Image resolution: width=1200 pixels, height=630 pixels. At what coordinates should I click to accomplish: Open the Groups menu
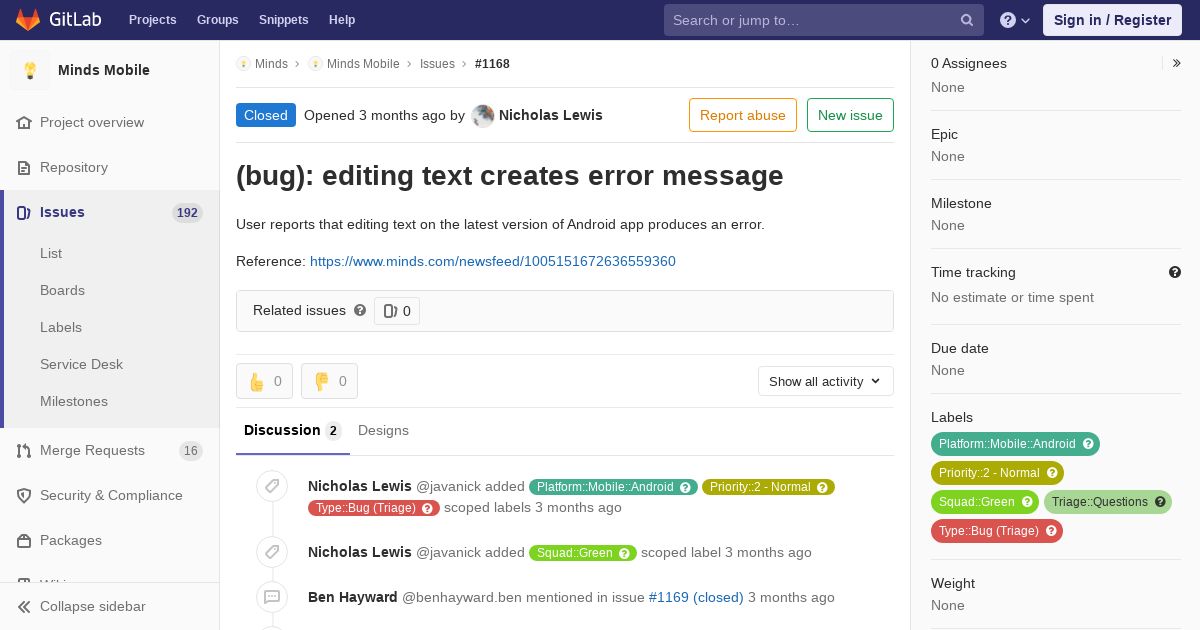tap(217, 20)
